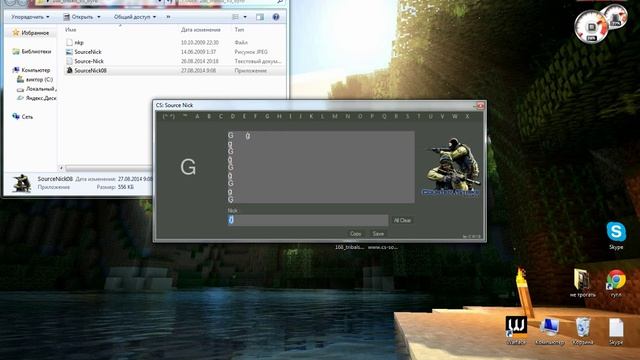Switch to letter U tab

coord(430,116)
